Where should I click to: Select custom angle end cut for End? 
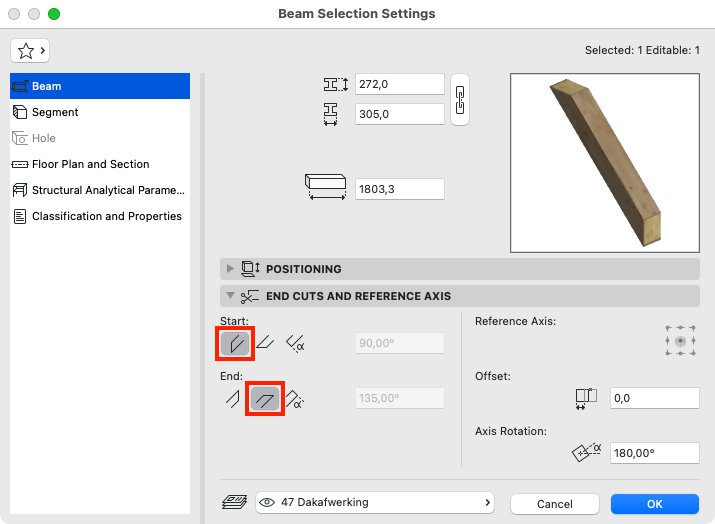tap(295, 399)
